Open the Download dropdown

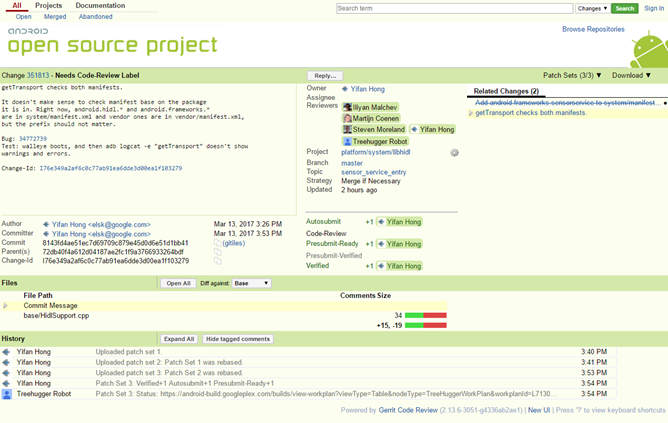(631, 75)
